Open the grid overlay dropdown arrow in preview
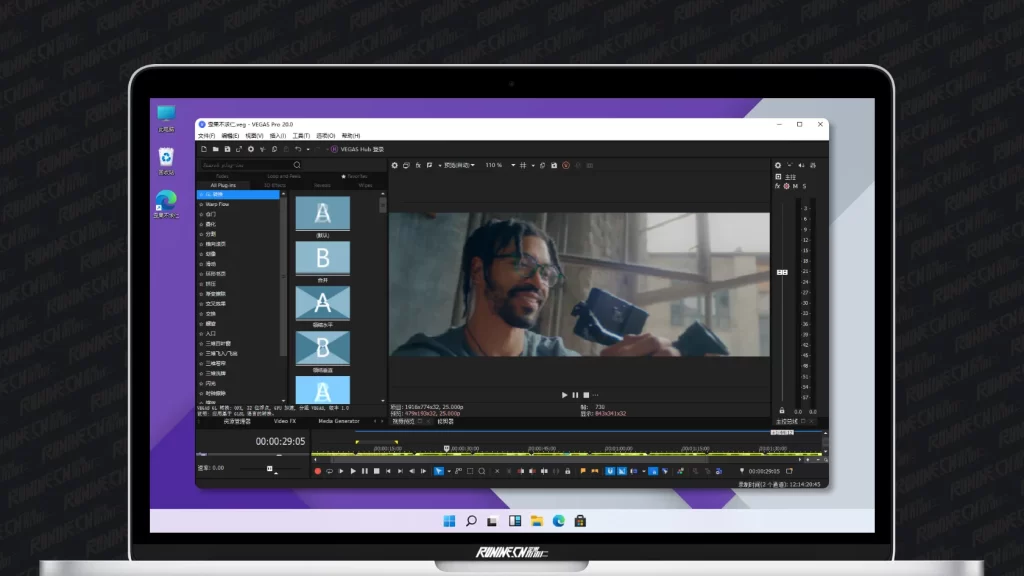The width and height of the screenshot is (1024, 576). coord(533,165)
